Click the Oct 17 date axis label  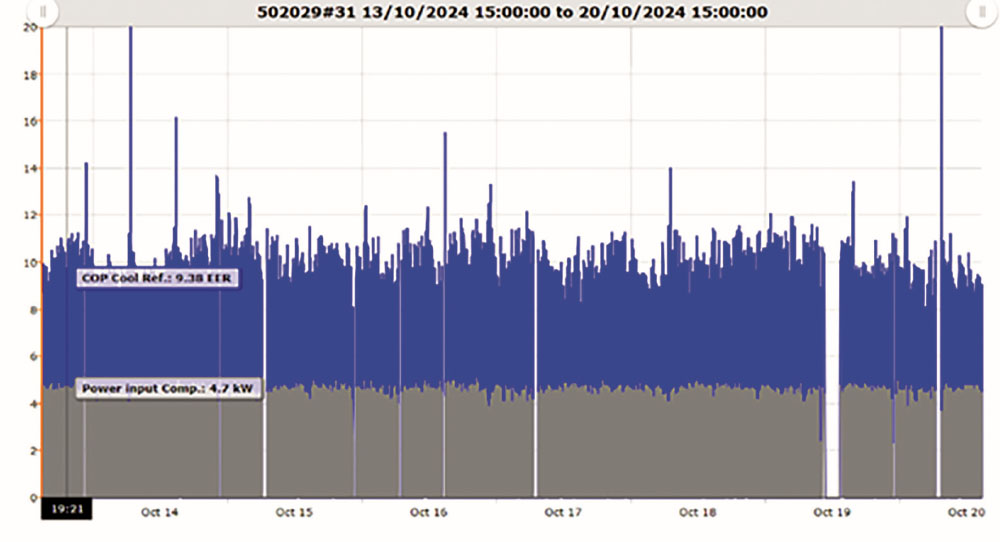click(x=563, y=512)
